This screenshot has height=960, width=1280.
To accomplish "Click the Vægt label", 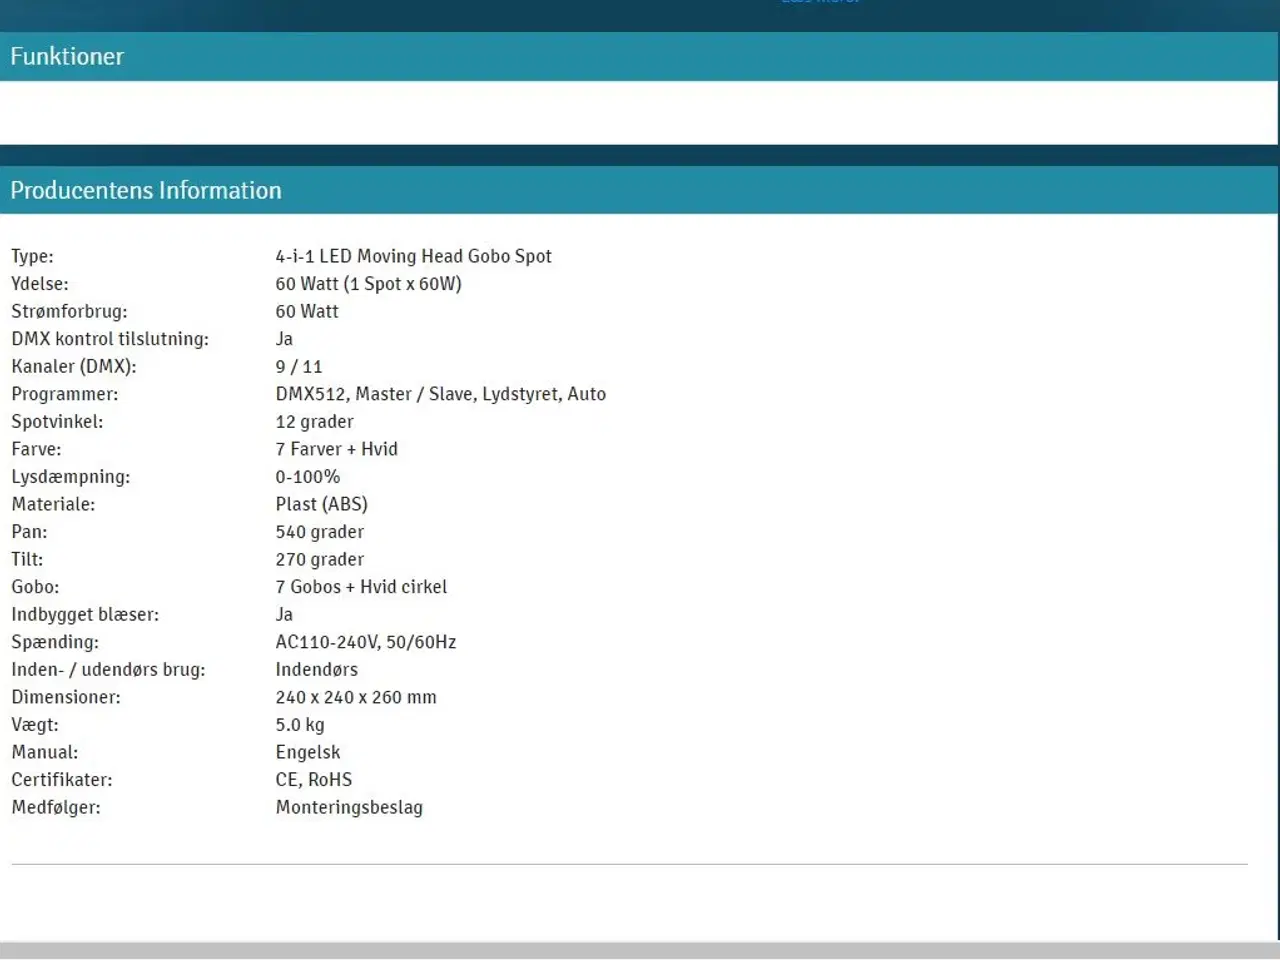I will (x=35, y=725).
